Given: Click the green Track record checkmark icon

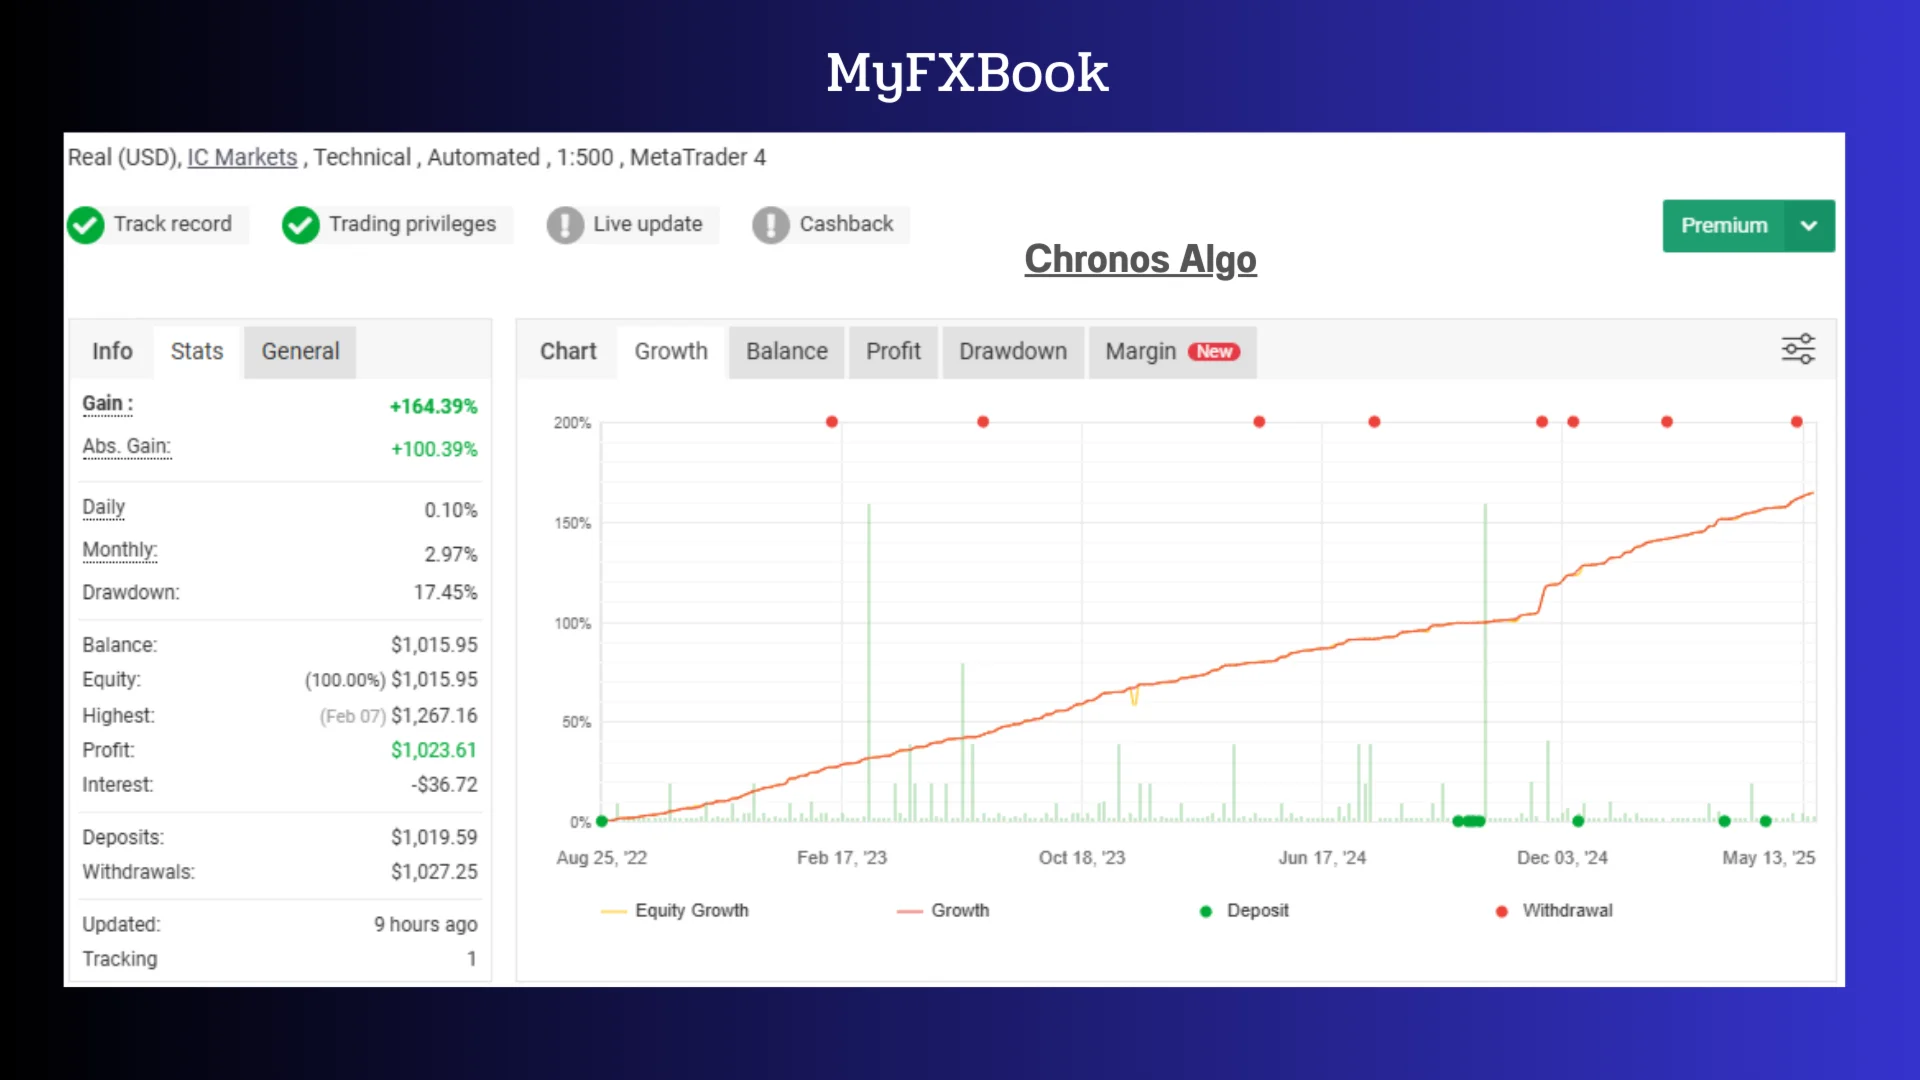Looking at the screenshot, I should pos(86,225).
